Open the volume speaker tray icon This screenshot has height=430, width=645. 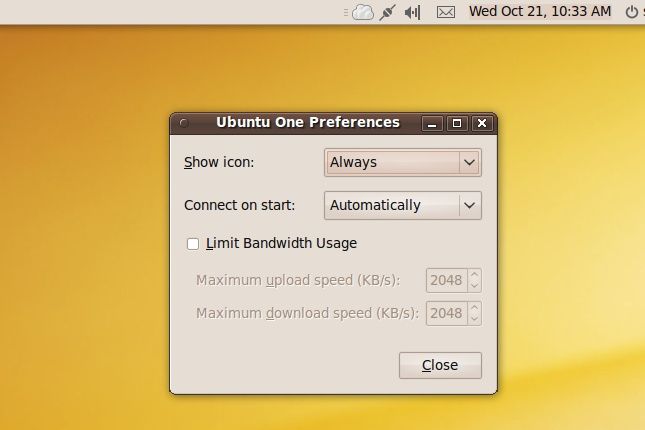point(412,12)
